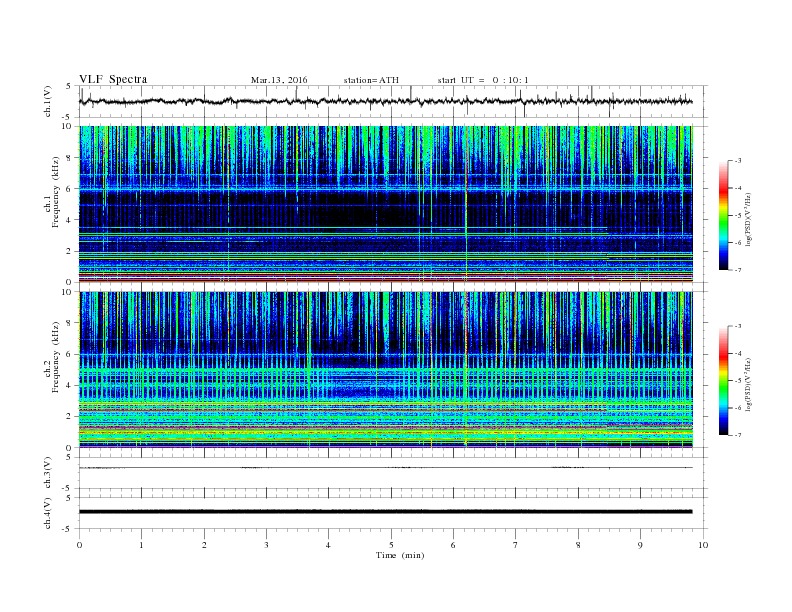Click the "5" time axis tick label
792x612 pixels.
391,545
